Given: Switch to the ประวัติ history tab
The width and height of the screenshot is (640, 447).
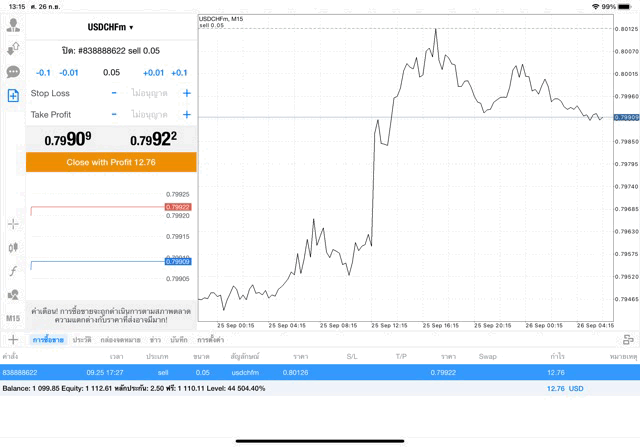Looking at the screenshot, I should [x=82, y=341].
